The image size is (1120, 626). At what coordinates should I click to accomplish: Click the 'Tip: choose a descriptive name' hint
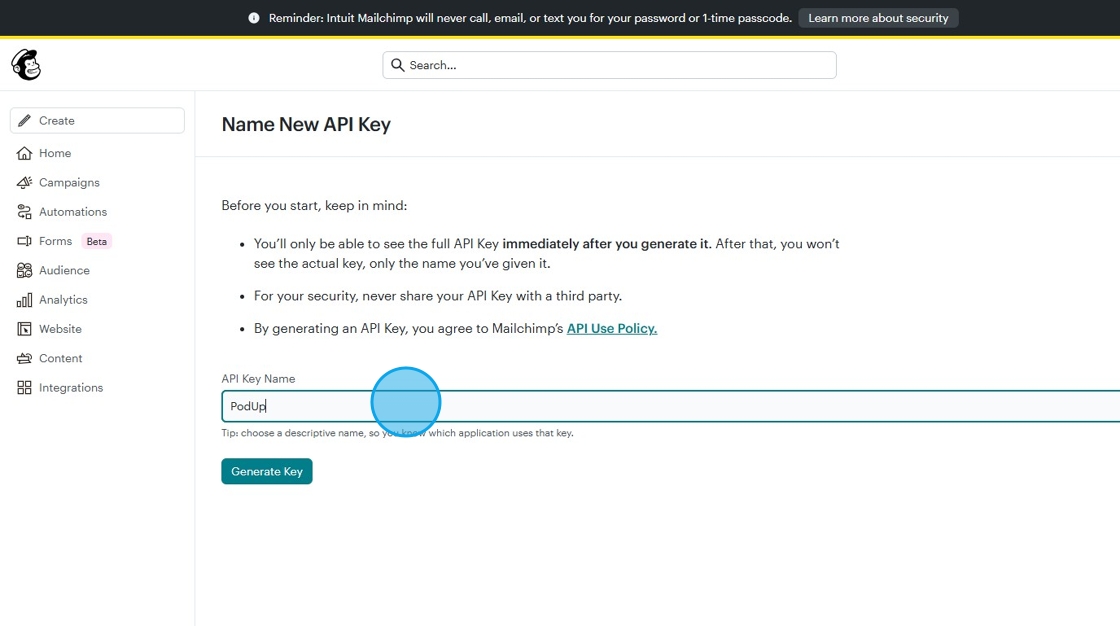point(397,433)
